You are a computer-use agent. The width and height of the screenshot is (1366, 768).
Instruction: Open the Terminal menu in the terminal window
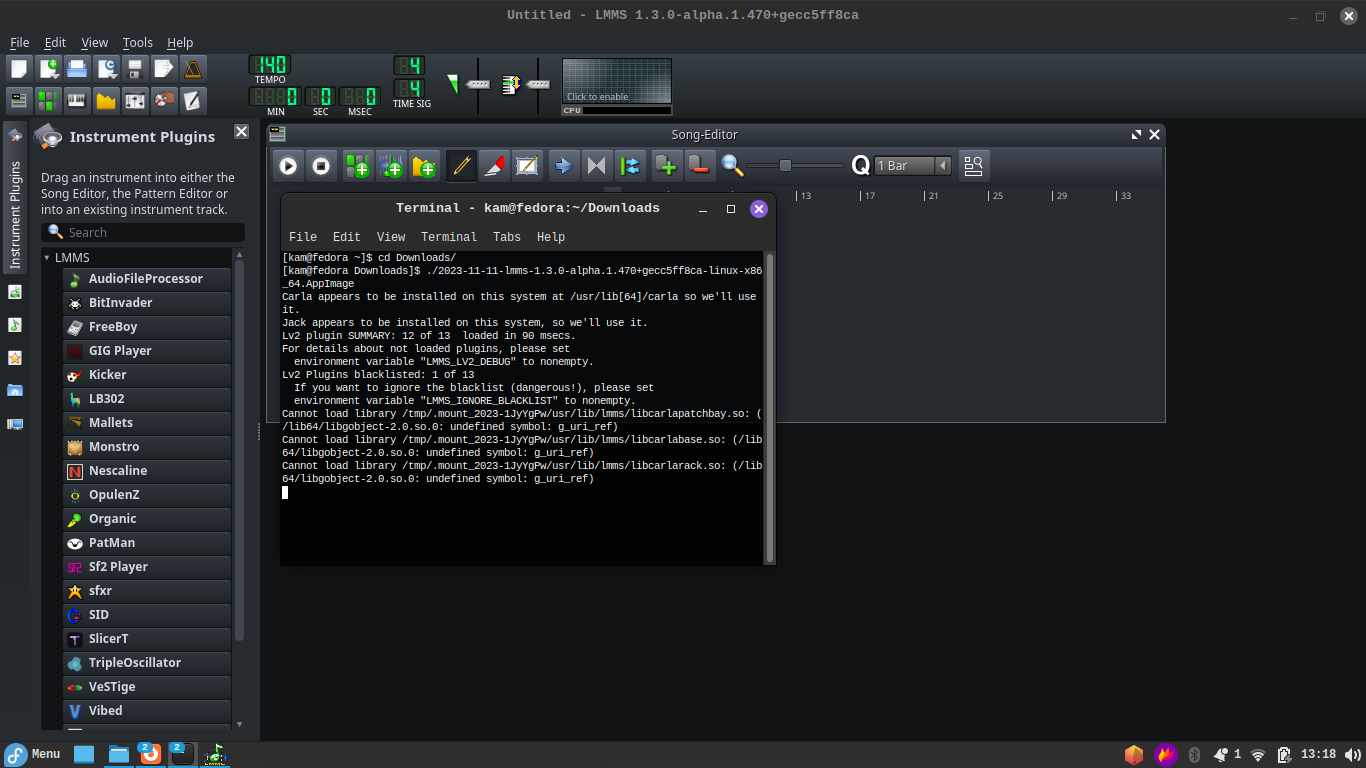449,237
